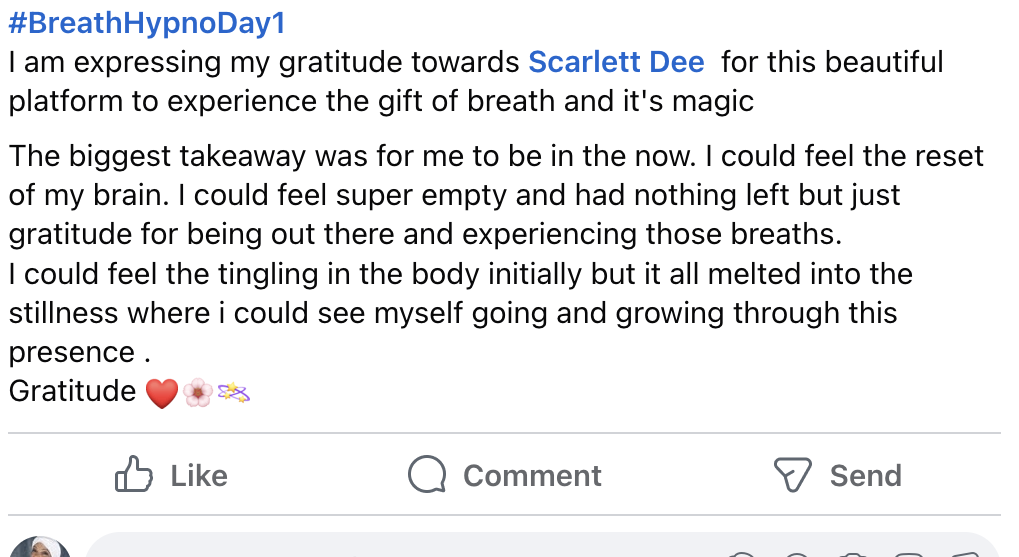Click the Like text label
This screenshot has height=557, width=1019.
199,476
